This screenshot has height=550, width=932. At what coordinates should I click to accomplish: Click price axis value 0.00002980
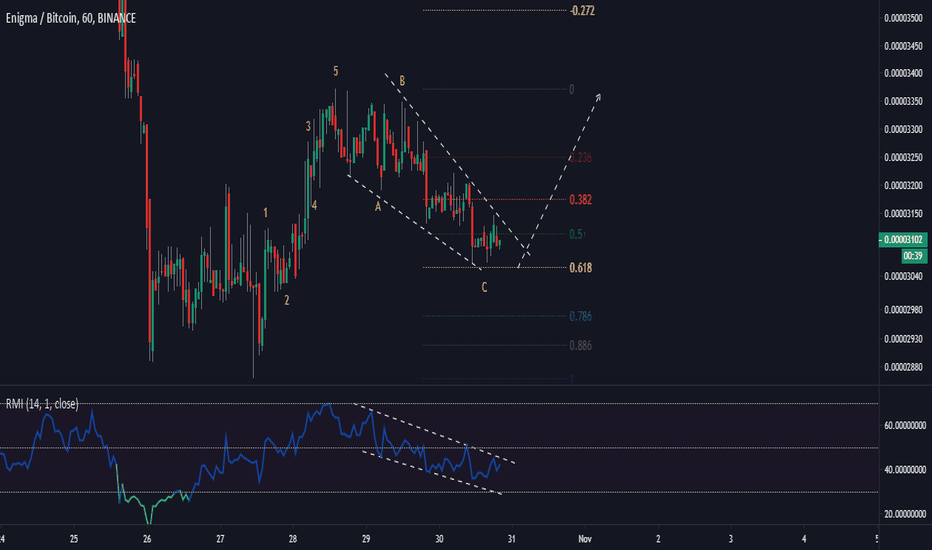[x=903, y=310]
